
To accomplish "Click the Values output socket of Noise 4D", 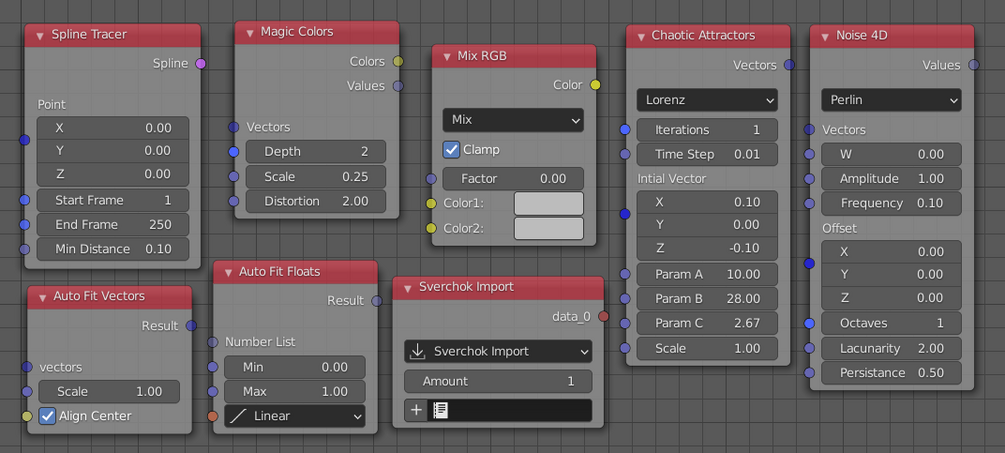I will pos(974,65).
